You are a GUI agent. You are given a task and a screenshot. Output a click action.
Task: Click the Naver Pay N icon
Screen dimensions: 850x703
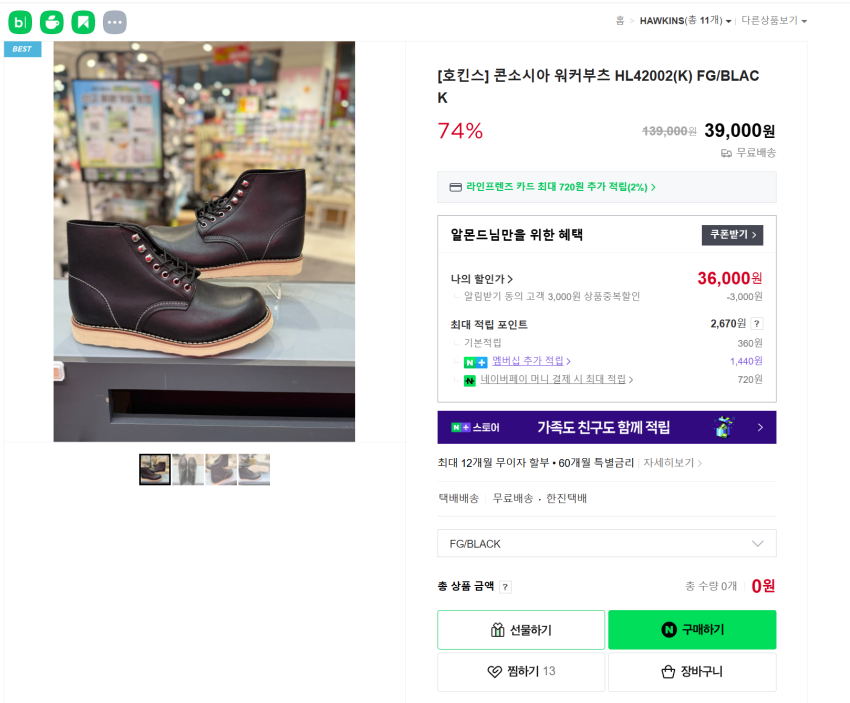[469, 380]
